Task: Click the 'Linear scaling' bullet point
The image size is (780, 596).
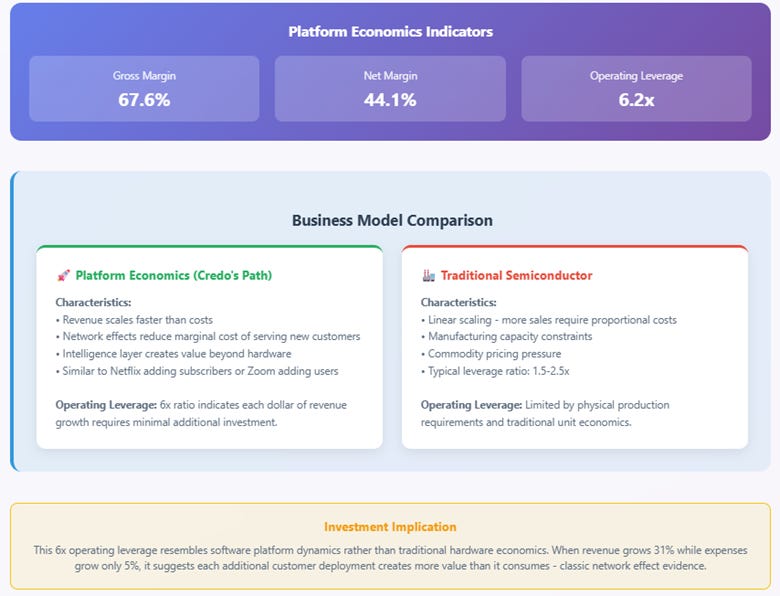Action: tap(549, 320)
